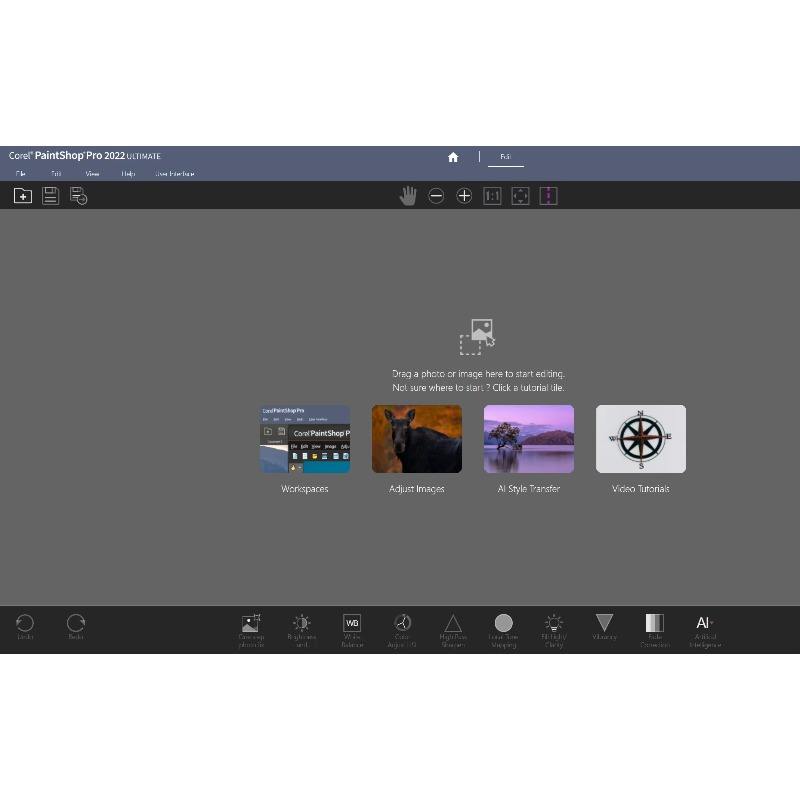Screen dimensions: 800x800
Task: Open the Fade Correction tool
Action: (x=655, y=631)
